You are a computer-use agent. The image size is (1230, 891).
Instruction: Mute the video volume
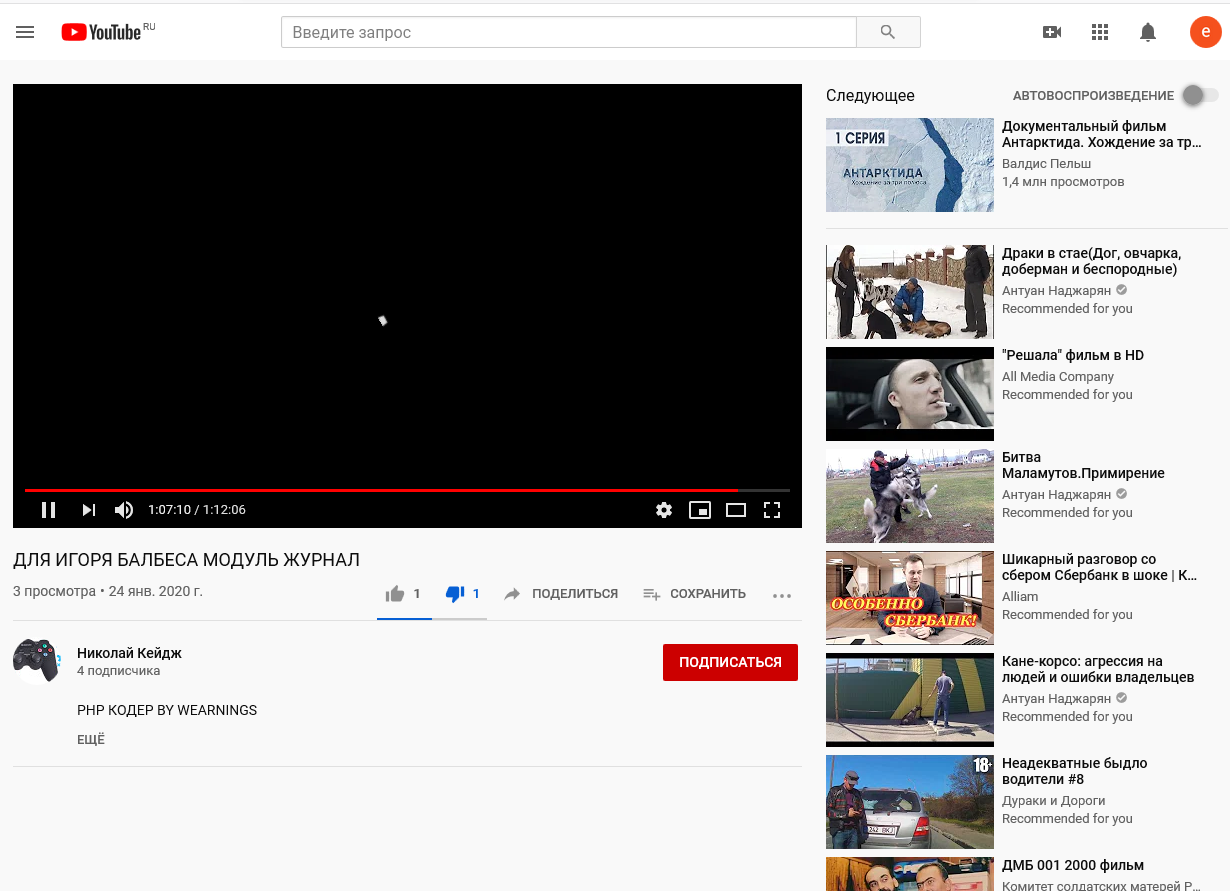[124, 510]
